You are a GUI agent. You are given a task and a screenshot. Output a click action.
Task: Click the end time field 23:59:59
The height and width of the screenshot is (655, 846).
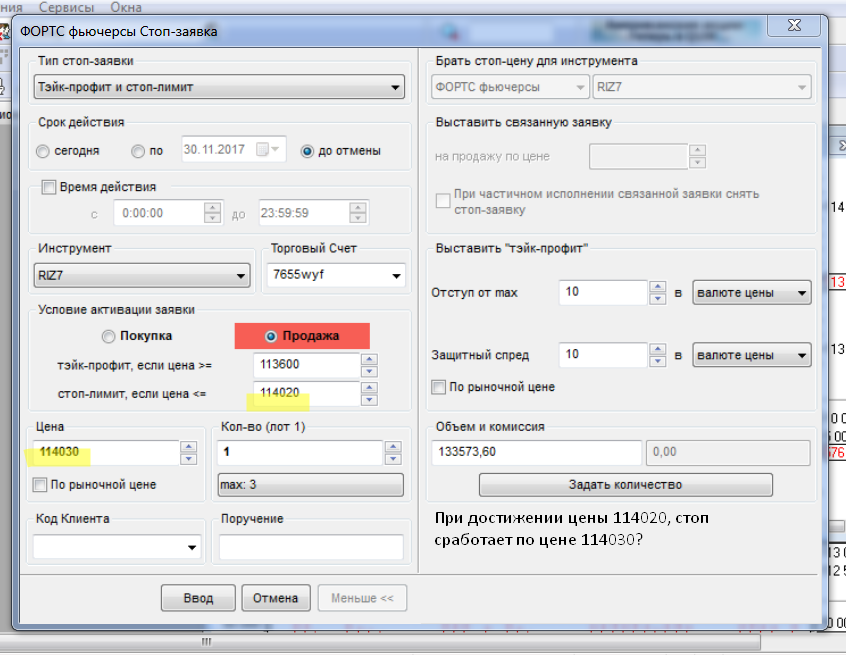304,213
